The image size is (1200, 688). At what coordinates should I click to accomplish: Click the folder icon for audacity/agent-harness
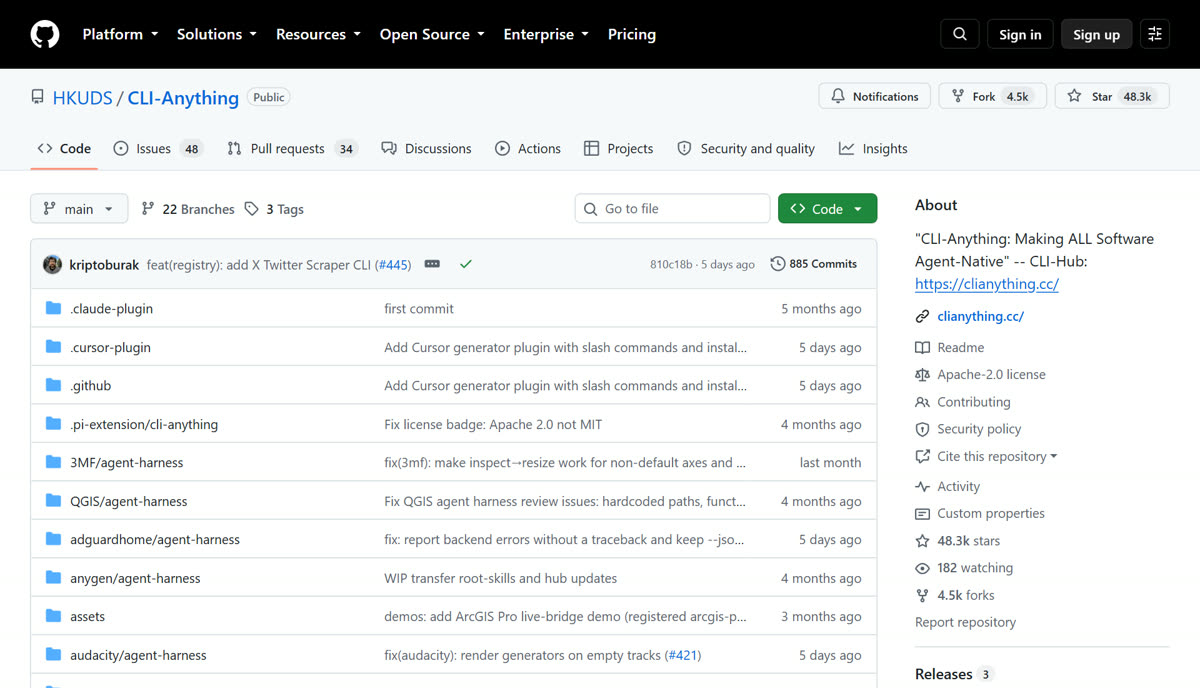coord(53,655)
